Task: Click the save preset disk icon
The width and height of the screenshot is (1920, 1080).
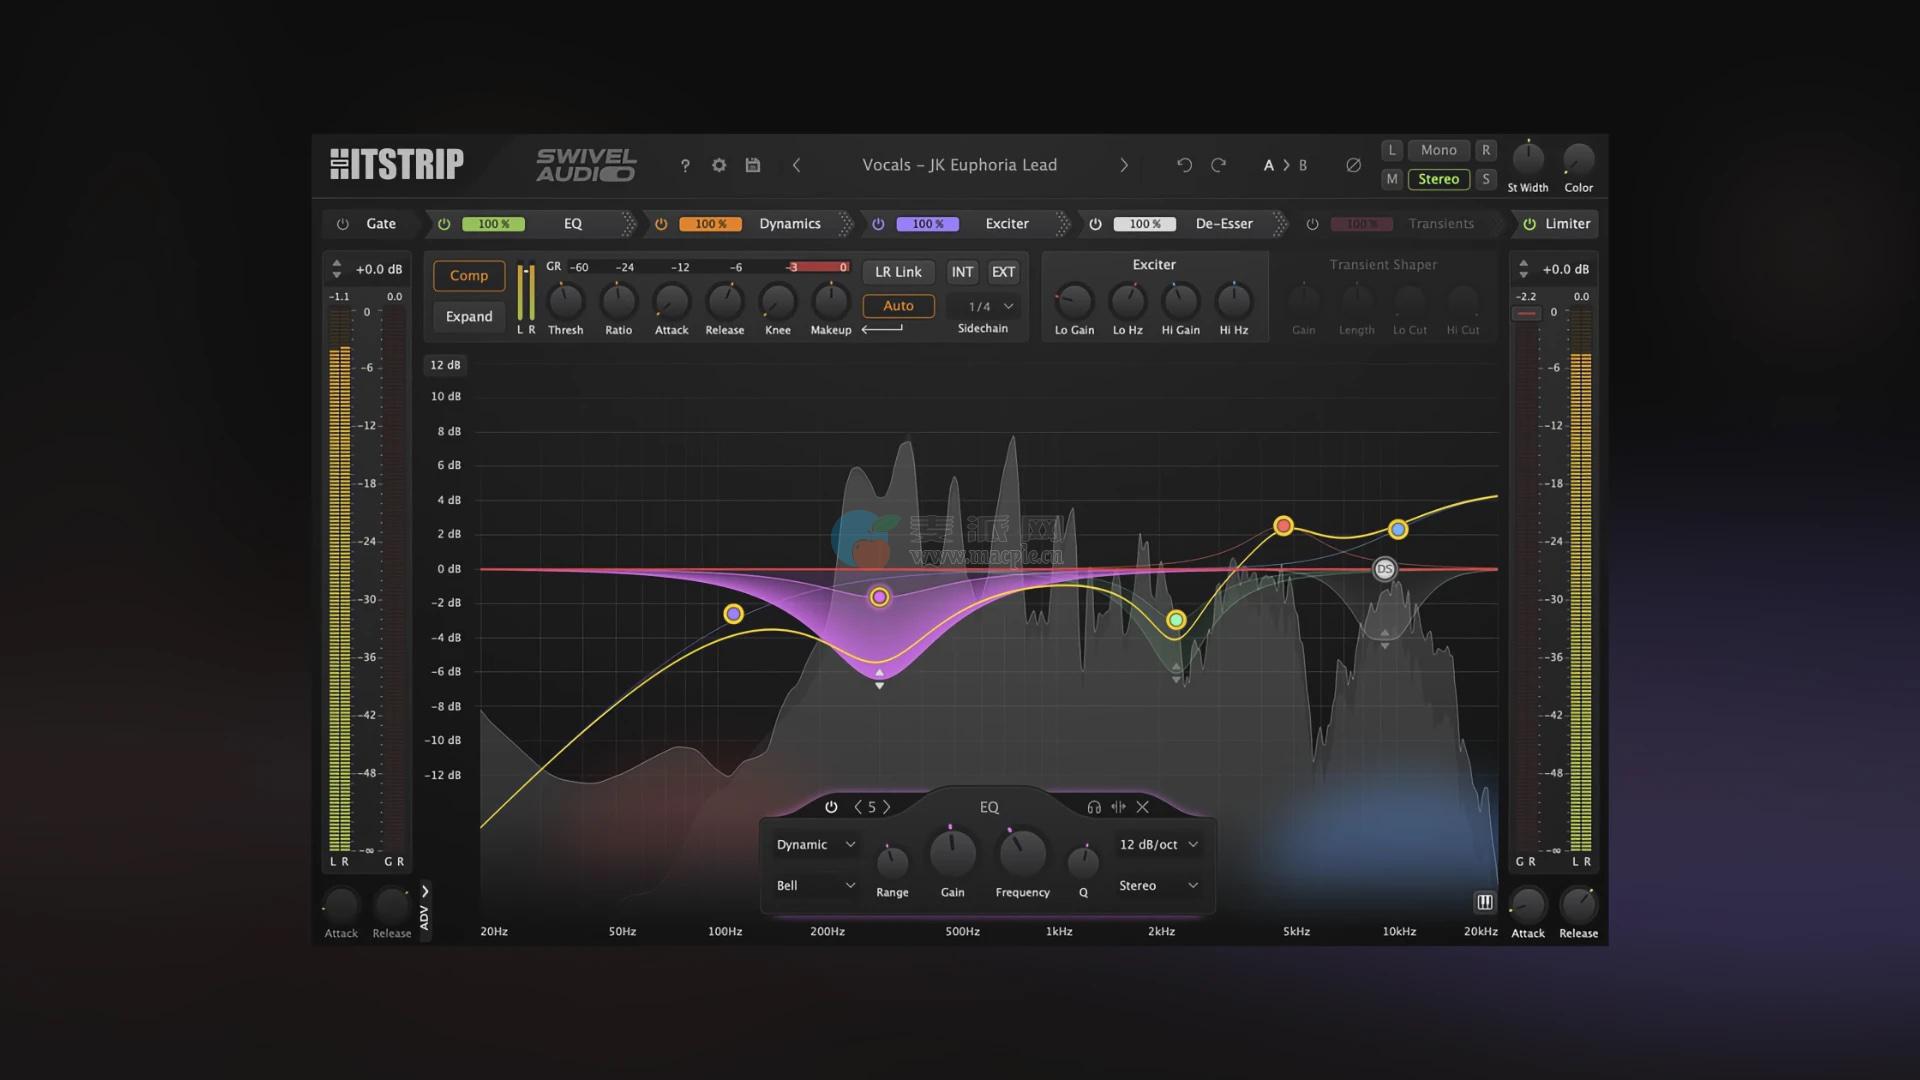Action: pos(753,165)
